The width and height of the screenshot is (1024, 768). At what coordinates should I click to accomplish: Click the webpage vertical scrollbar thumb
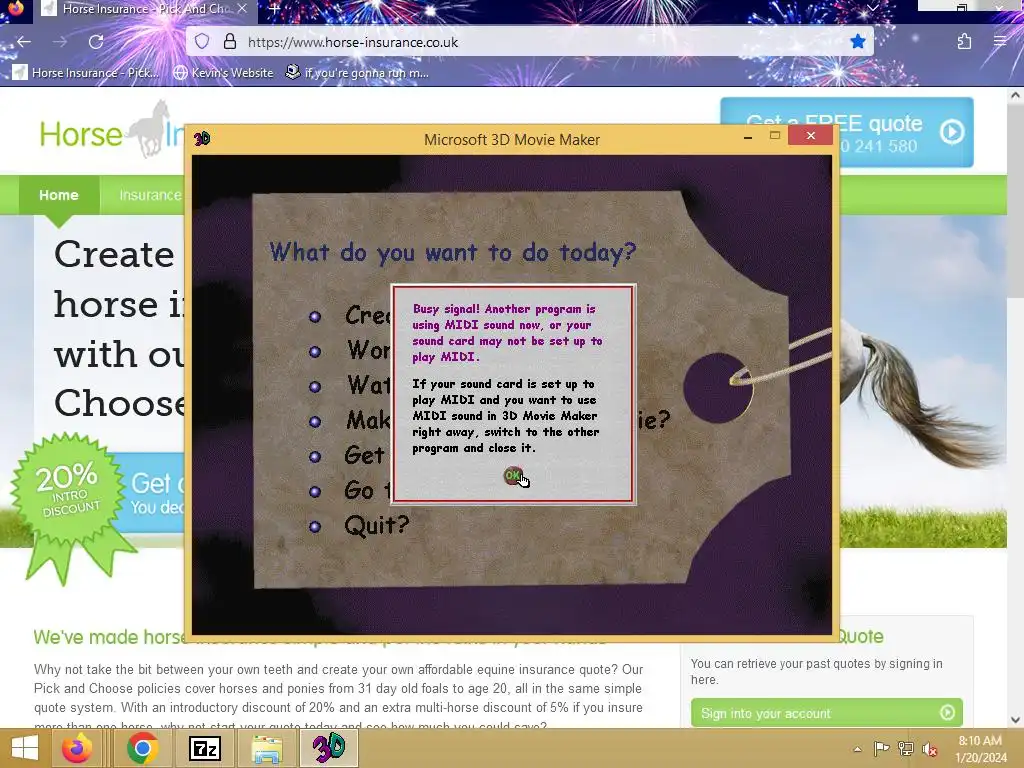click(1015, 199)
